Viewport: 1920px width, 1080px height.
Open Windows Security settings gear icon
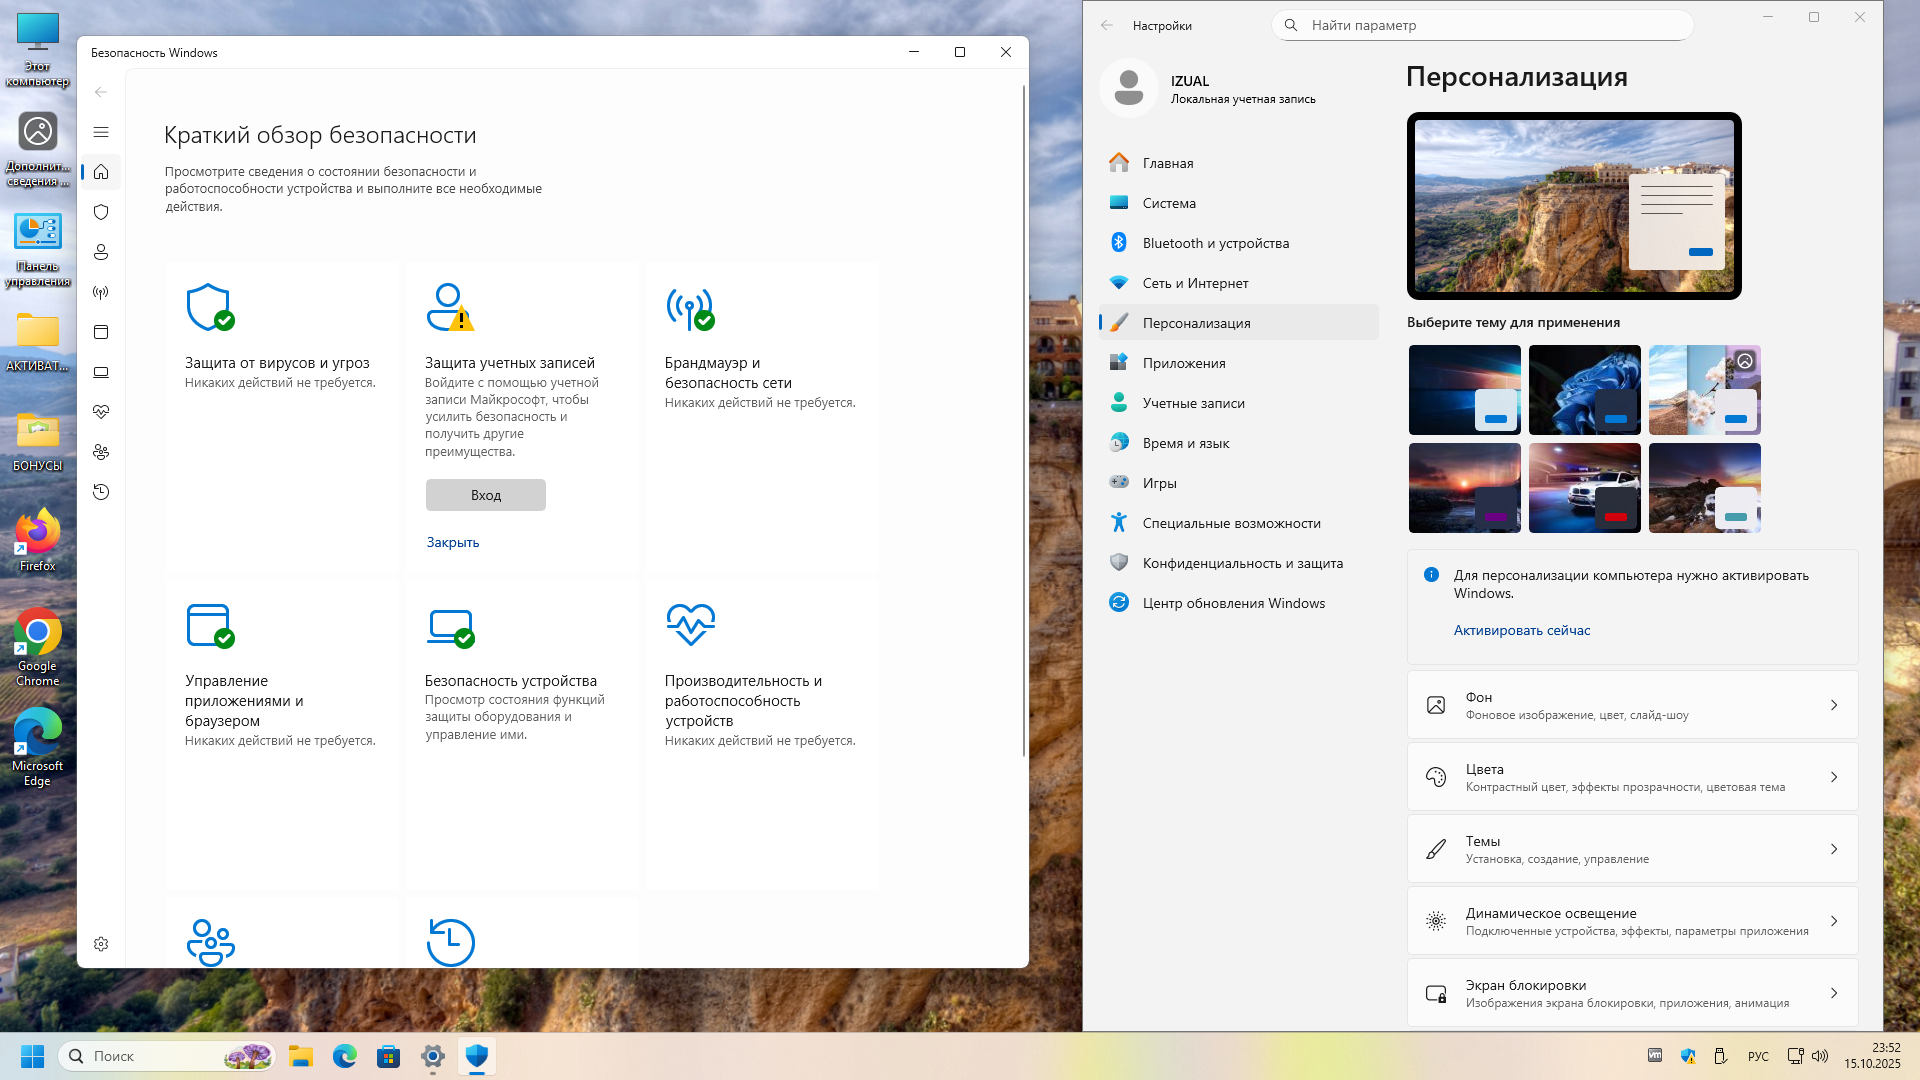pyautogui.click(x=101, y=944)
